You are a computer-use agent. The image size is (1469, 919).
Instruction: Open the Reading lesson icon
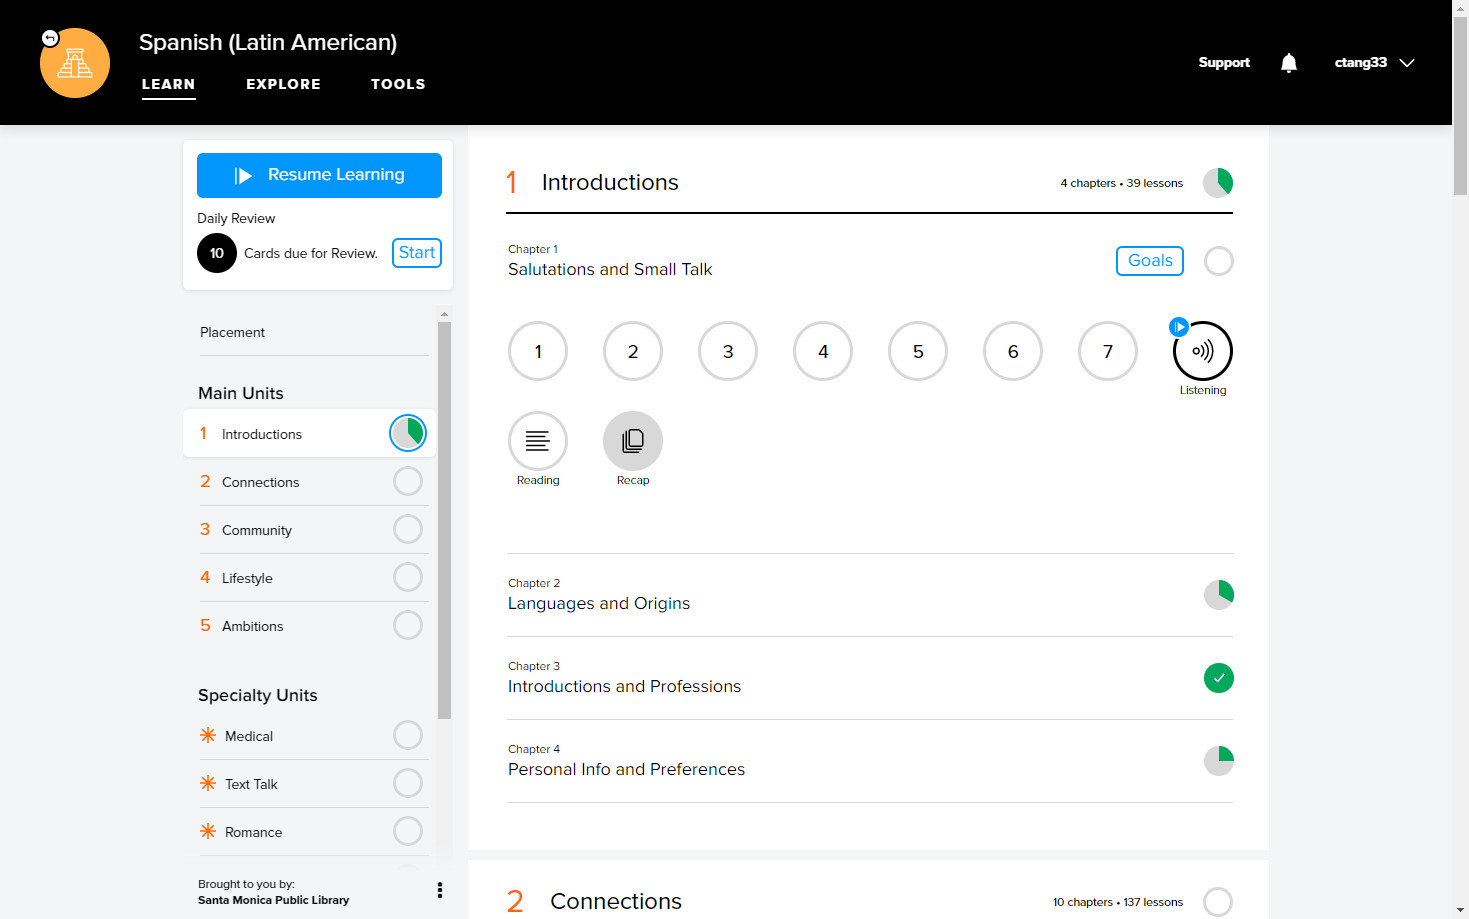coord(538,441)
